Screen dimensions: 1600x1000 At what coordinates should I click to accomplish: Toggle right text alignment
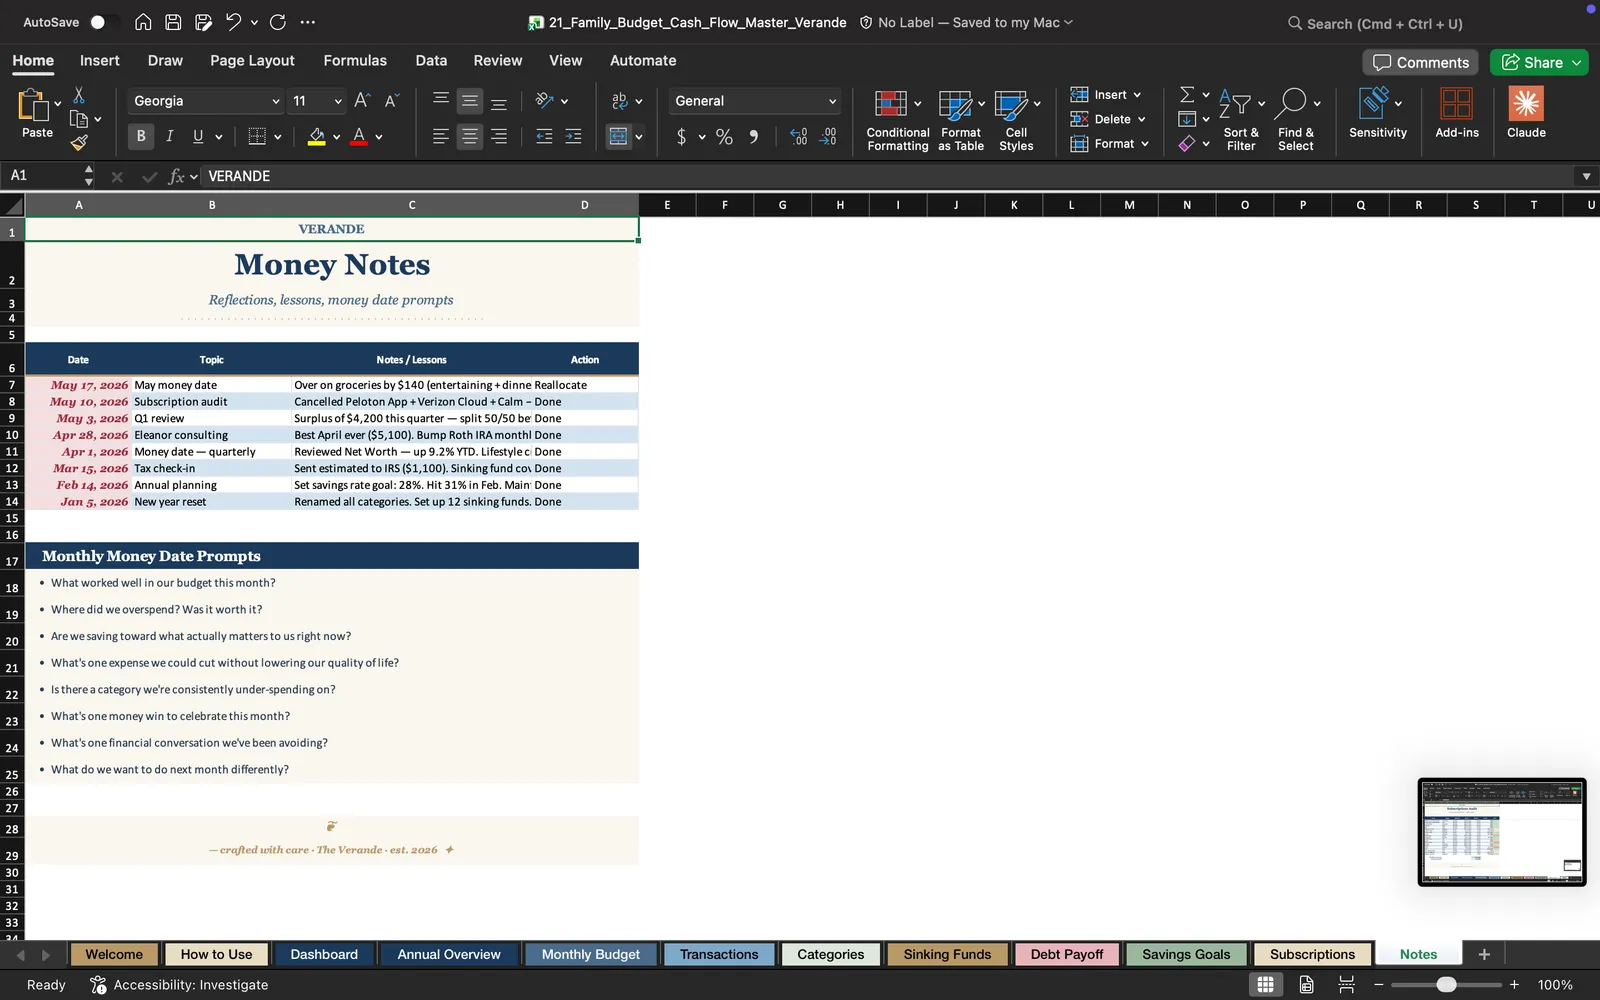[x=498, y=136]
